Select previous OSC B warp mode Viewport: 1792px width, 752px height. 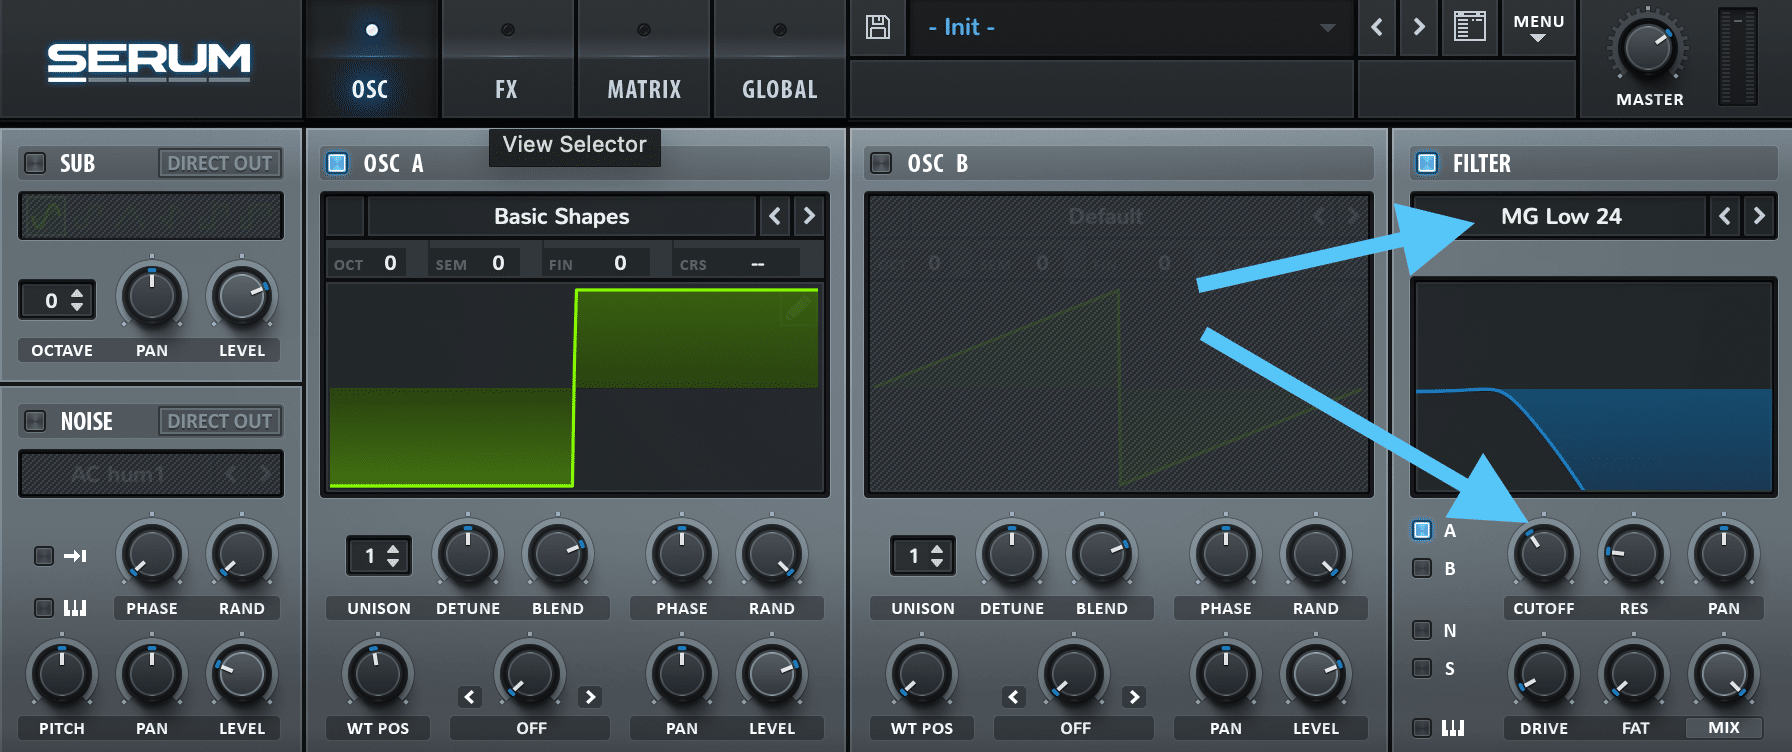(x=1014, y=697)
